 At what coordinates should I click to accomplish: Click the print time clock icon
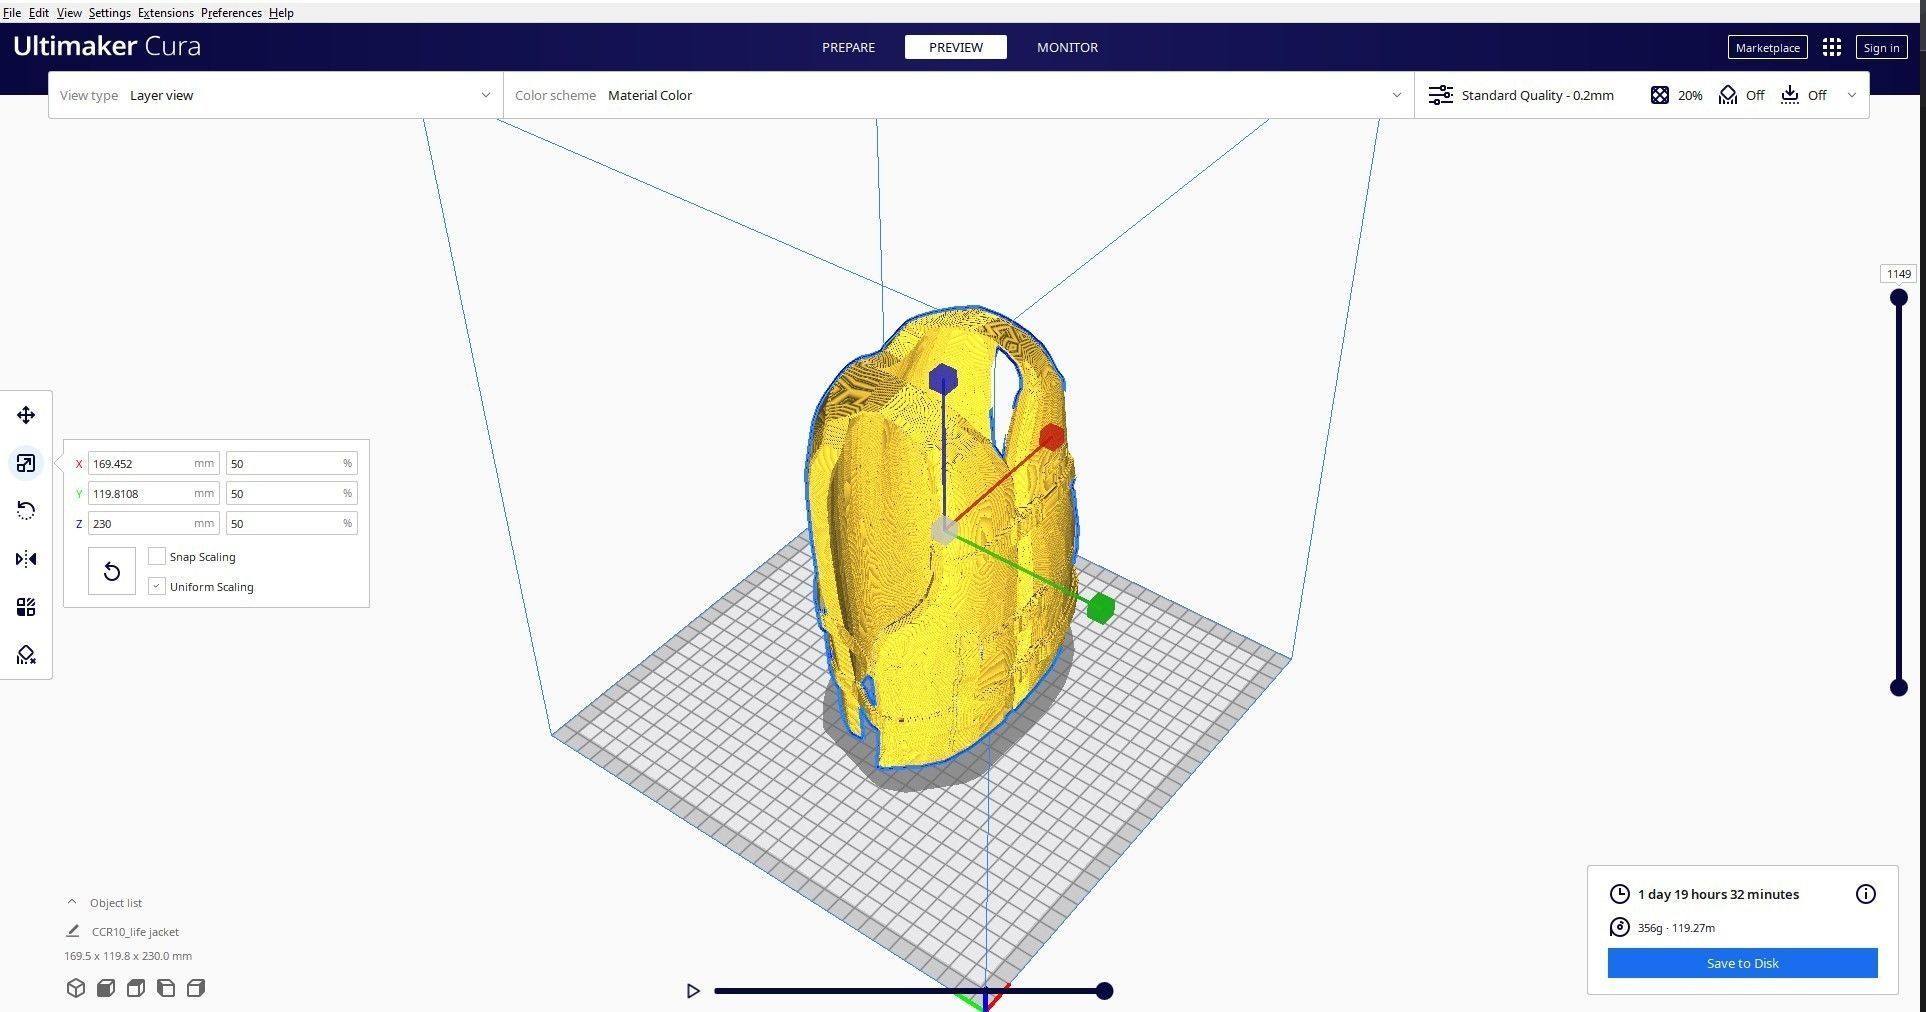(x=1619, y=894)
